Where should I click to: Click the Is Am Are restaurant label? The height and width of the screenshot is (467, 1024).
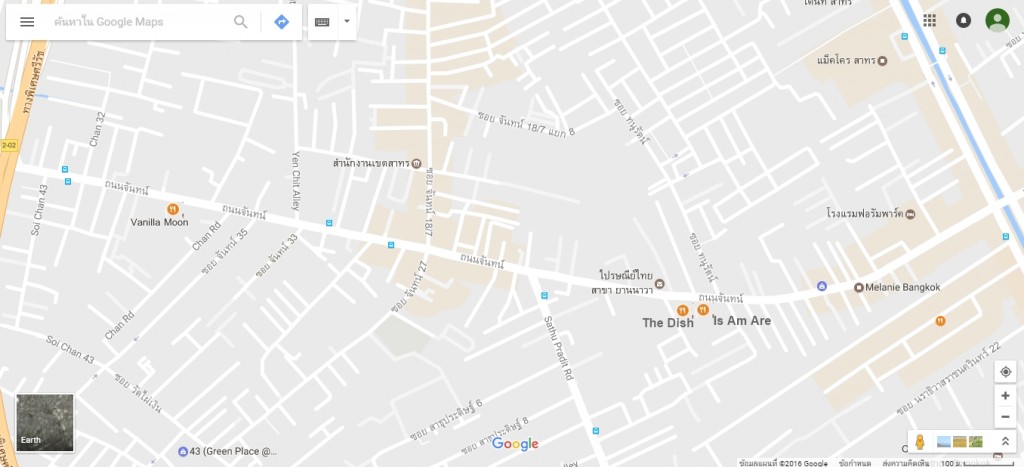(x=741, y=321)
